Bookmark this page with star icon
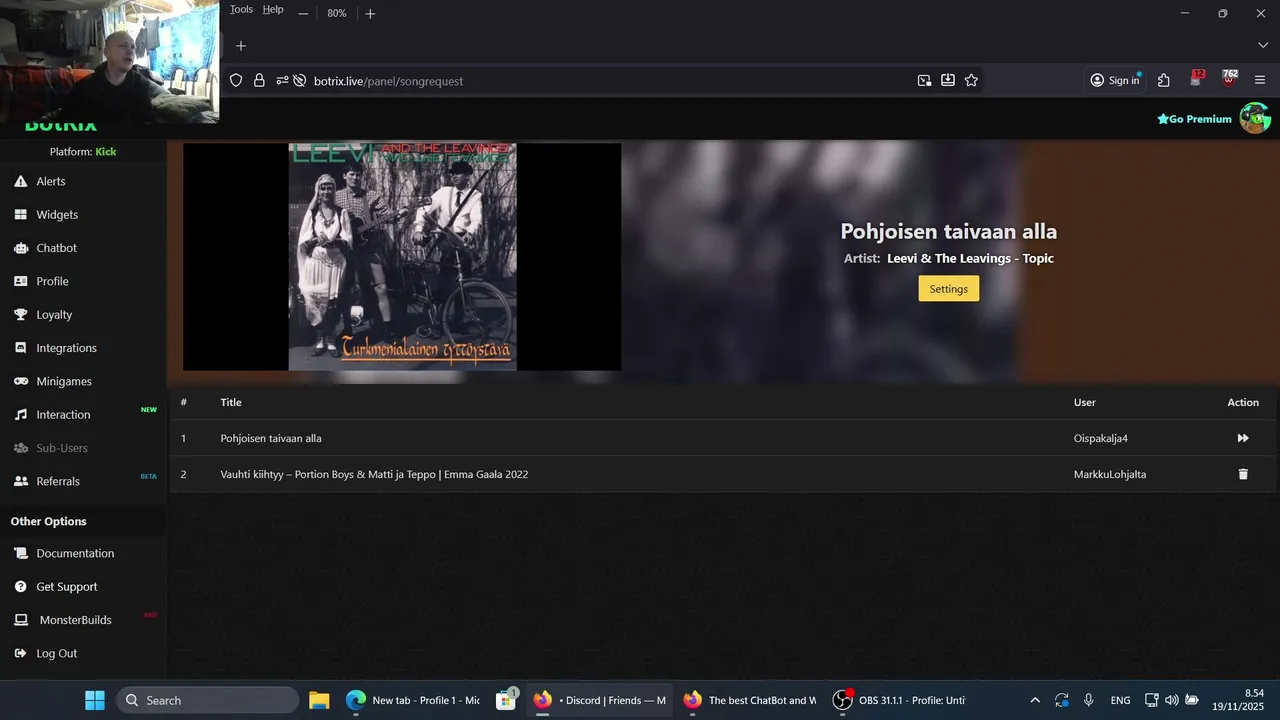 point(971,80)
